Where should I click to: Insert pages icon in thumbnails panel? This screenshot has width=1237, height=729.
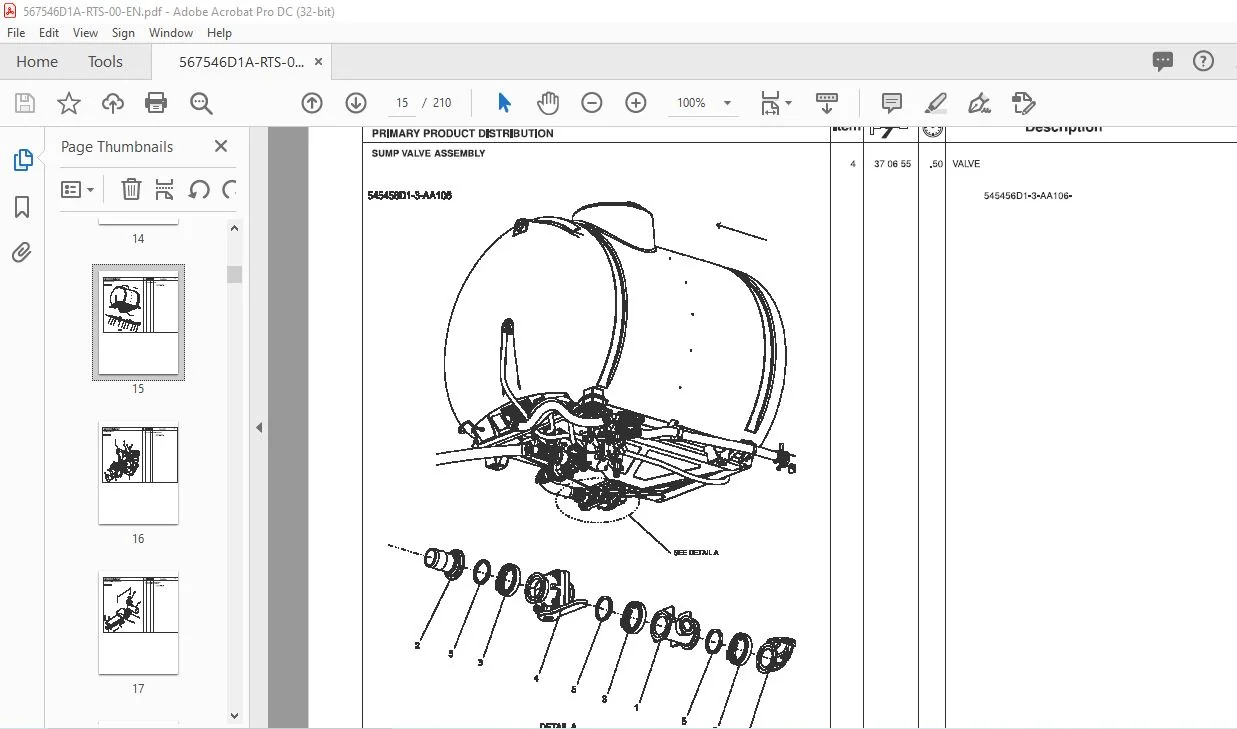click(165, 189)
